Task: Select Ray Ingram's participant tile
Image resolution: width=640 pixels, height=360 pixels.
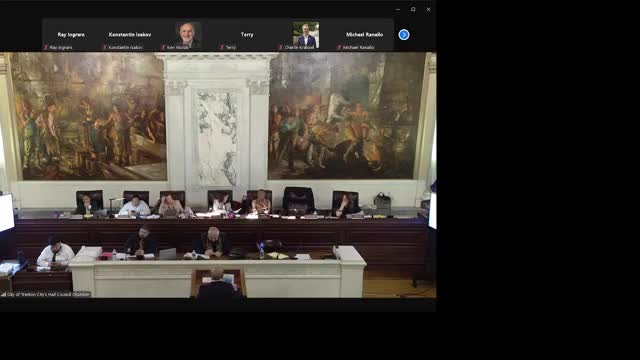Action: point(71,35)
